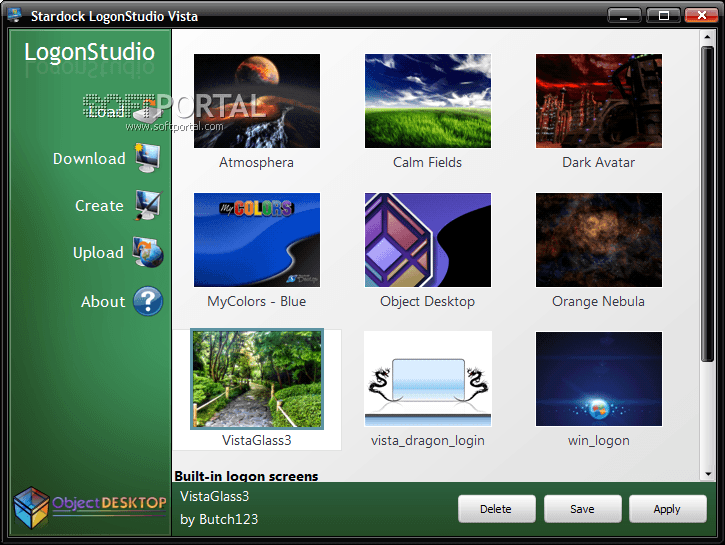Click the Delete button
Screen dimensions: 725x545
[497, 509]
